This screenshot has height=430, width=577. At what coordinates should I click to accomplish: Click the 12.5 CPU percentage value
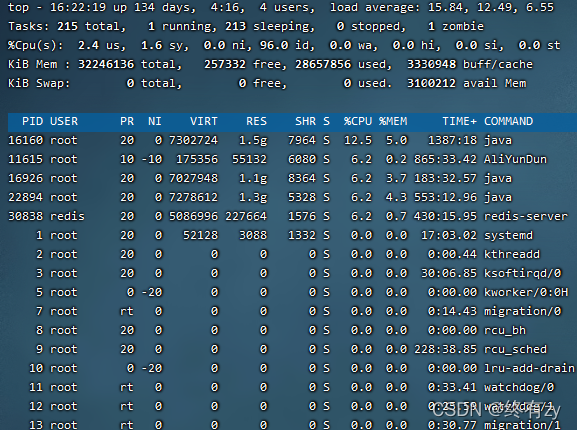pyautogui.click(x=358, y=141)
